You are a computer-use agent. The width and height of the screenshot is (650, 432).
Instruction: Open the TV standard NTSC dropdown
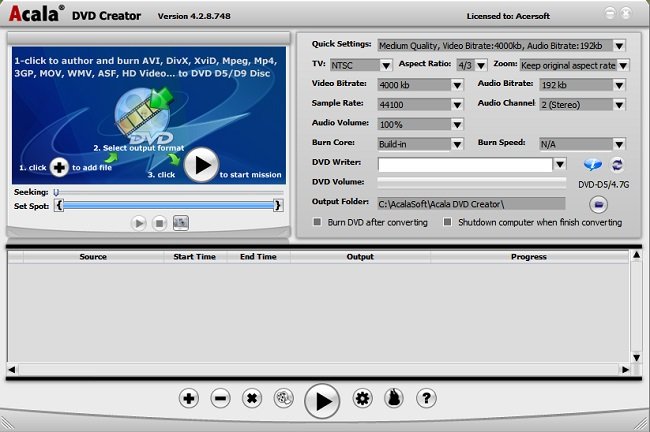tap(386, 66)
